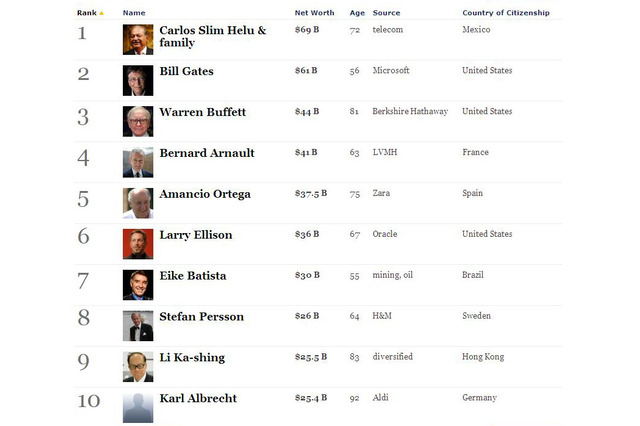Image resolution: width=640 pixels, height=426 pixels.
Task: Open Li Ka-shing's photo thumbnail
Action: click(138, 367)
